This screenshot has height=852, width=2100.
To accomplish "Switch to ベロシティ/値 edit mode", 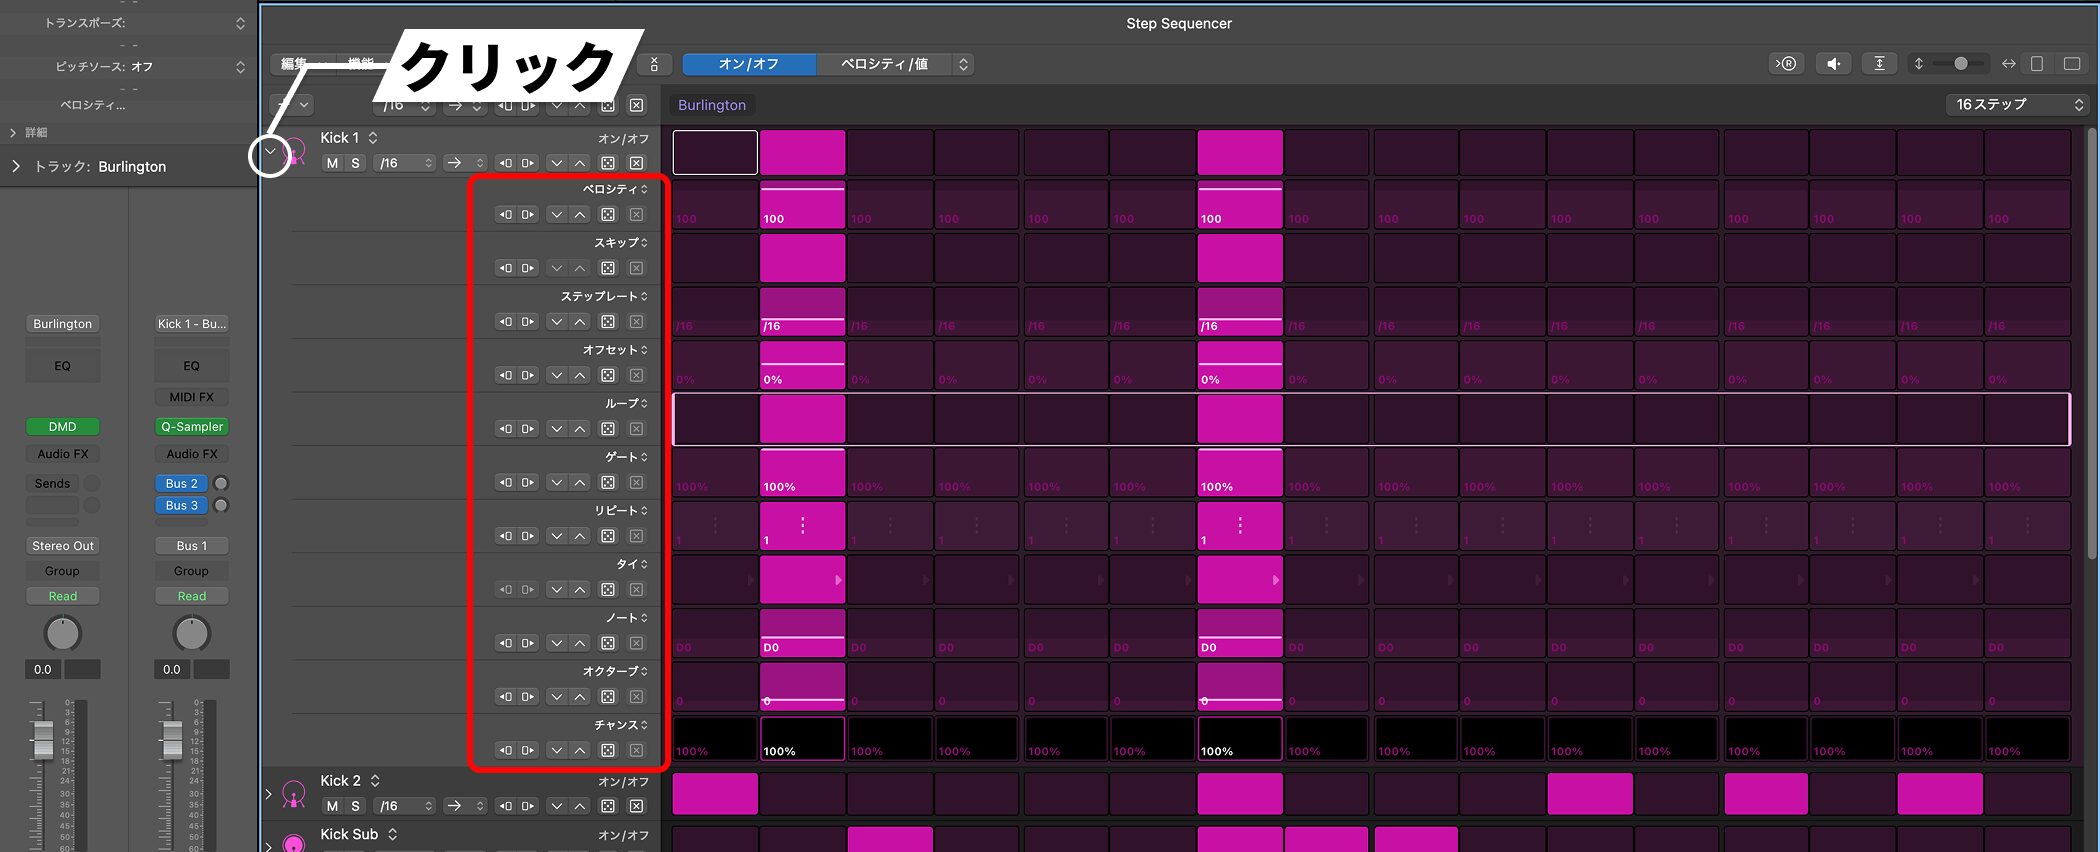I will 884,64.
